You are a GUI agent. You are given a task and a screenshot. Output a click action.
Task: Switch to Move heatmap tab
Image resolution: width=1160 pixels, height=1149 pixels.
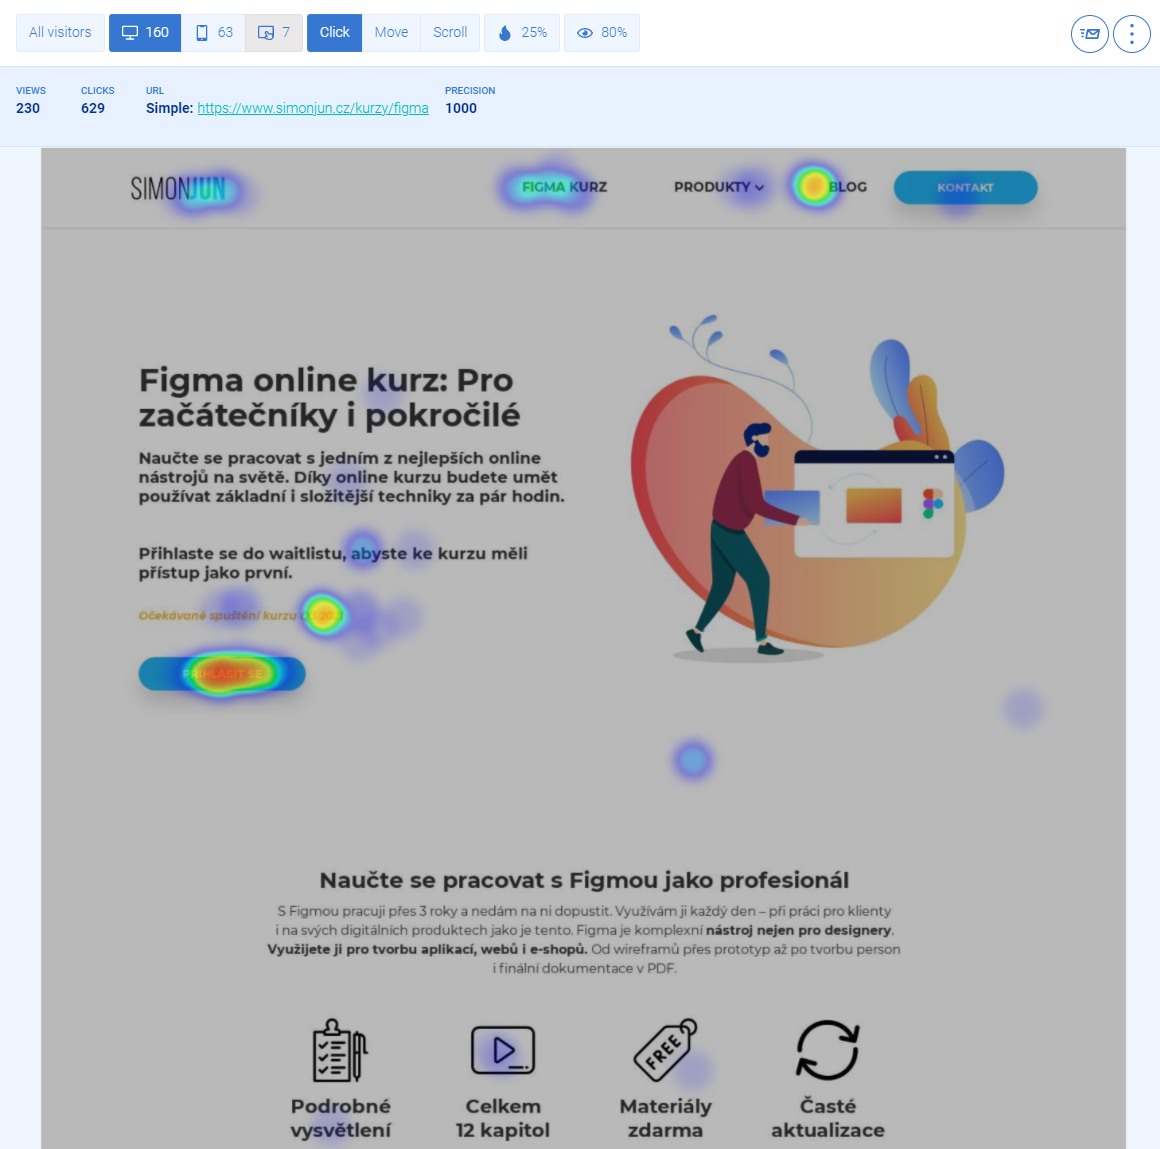pyautogui.click(x=391, y=33)
